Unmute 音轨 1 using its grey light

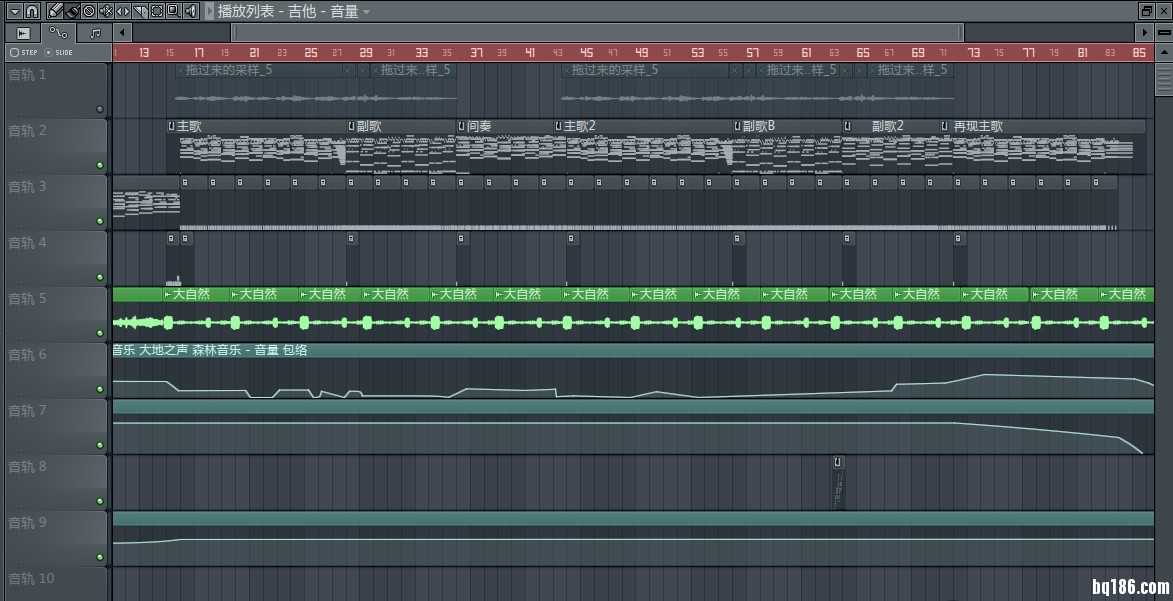click(x=99, y=109)
